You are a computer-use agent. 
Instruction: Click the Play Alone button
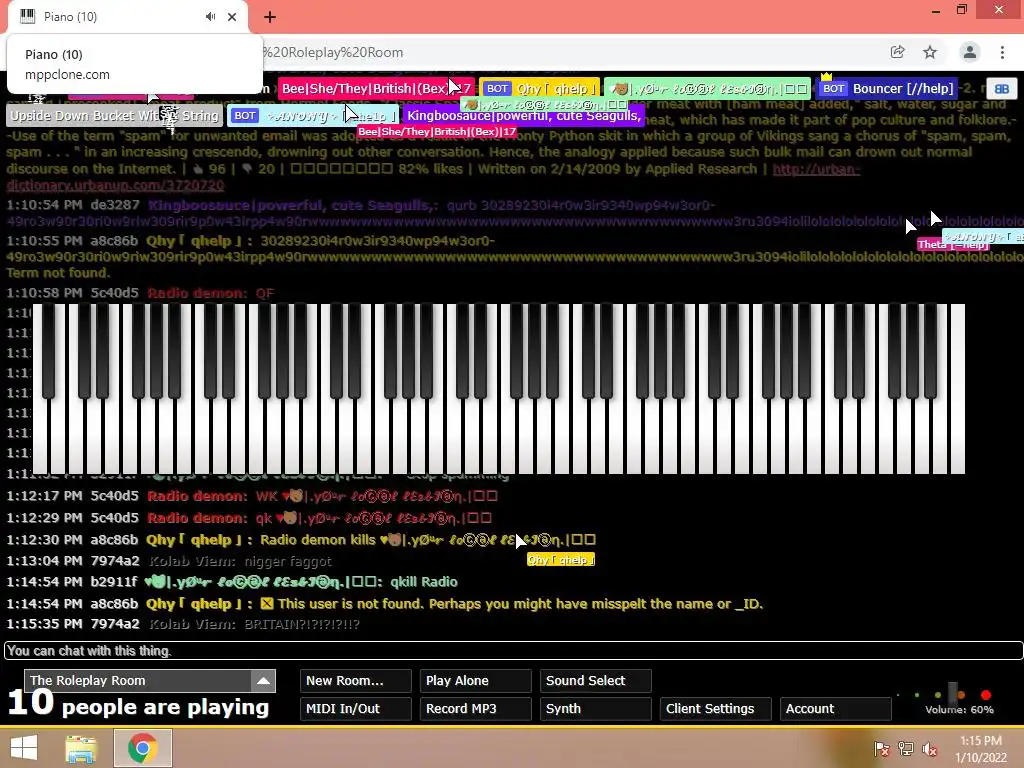click(x=475, y=680)
